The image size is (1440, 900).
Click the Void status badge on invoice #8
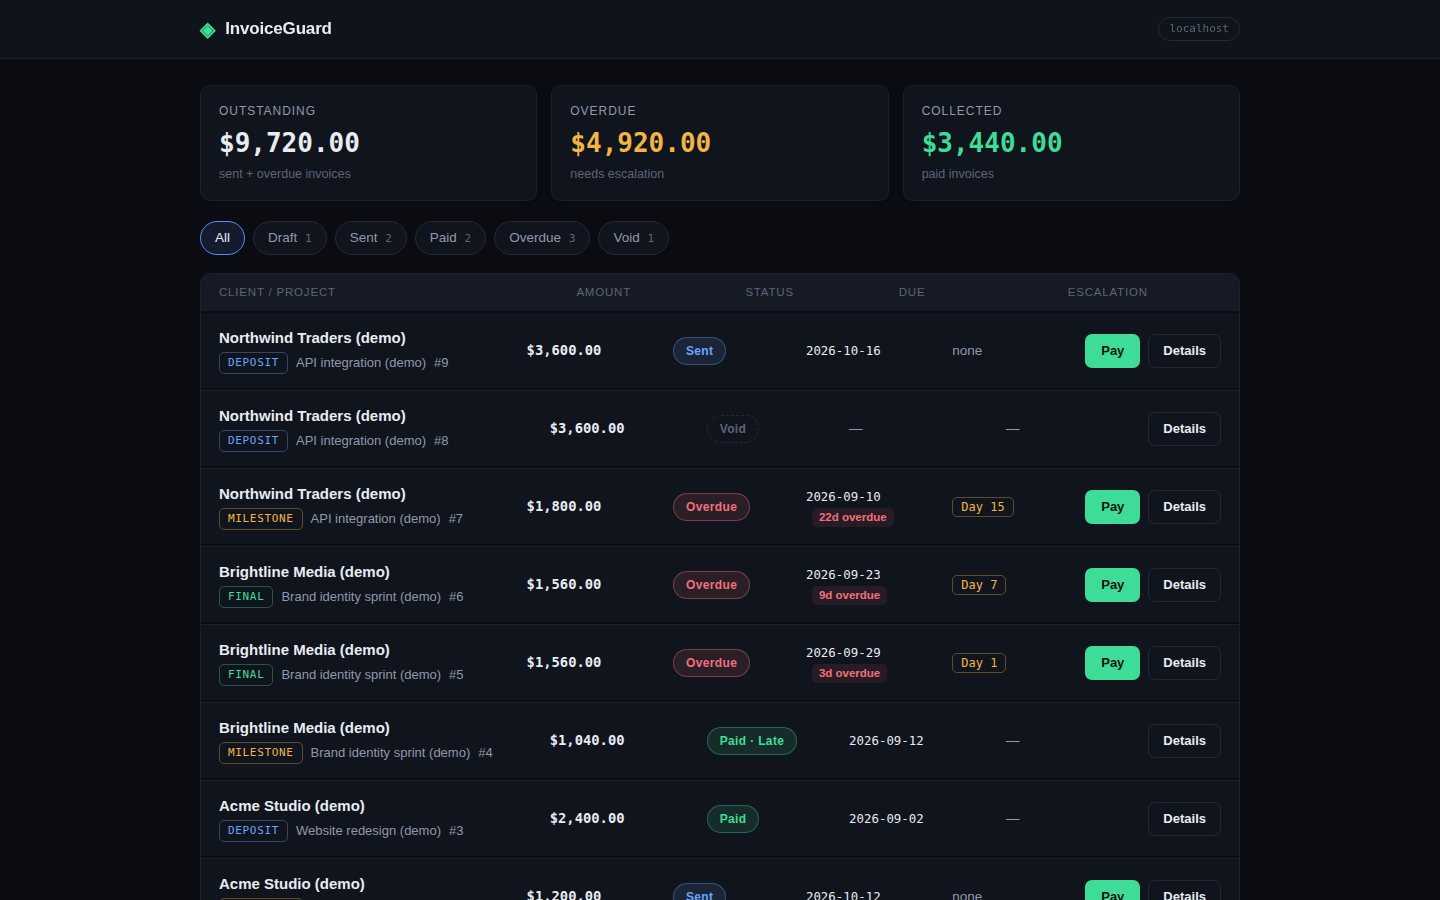coord(732,429)
